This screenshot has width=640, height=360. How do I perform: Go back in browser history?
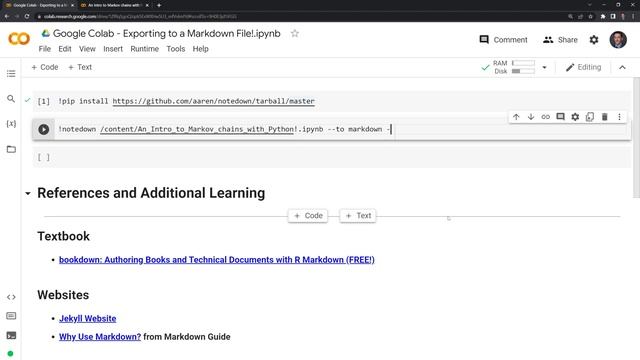click(7, 16)
